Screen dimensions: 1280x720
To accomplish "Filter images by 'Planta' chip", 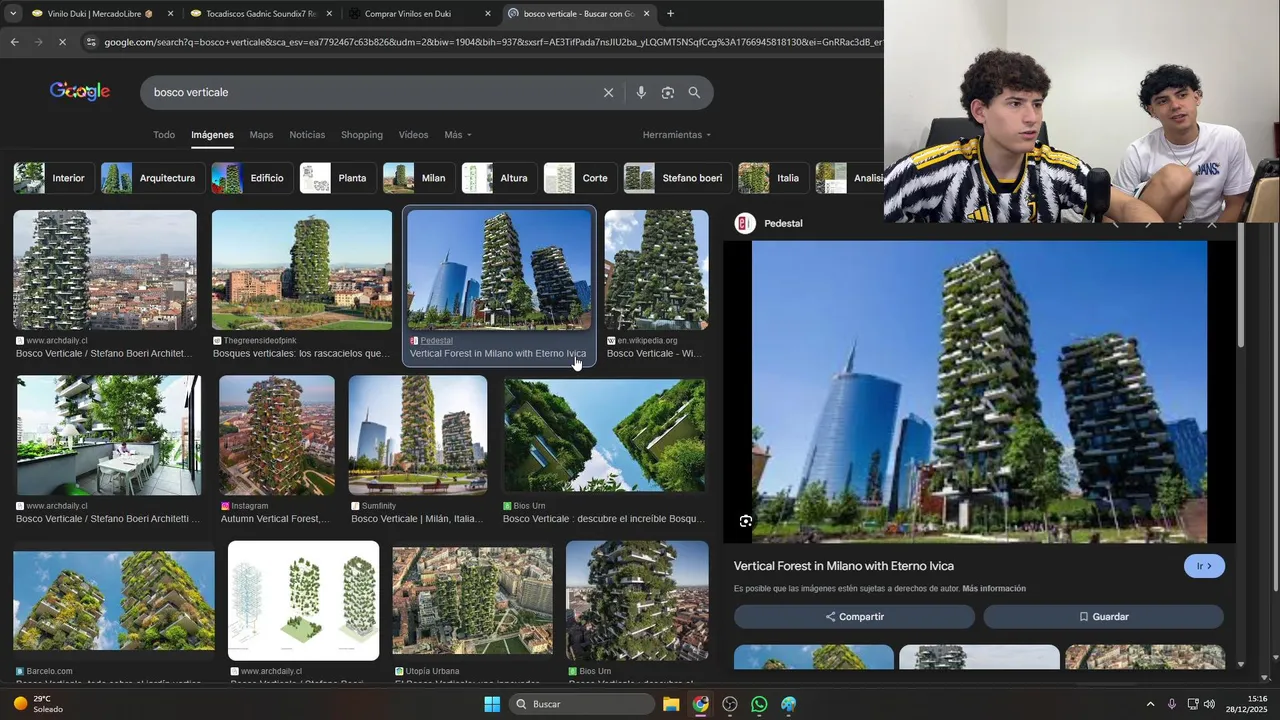I will click(338, 178).
